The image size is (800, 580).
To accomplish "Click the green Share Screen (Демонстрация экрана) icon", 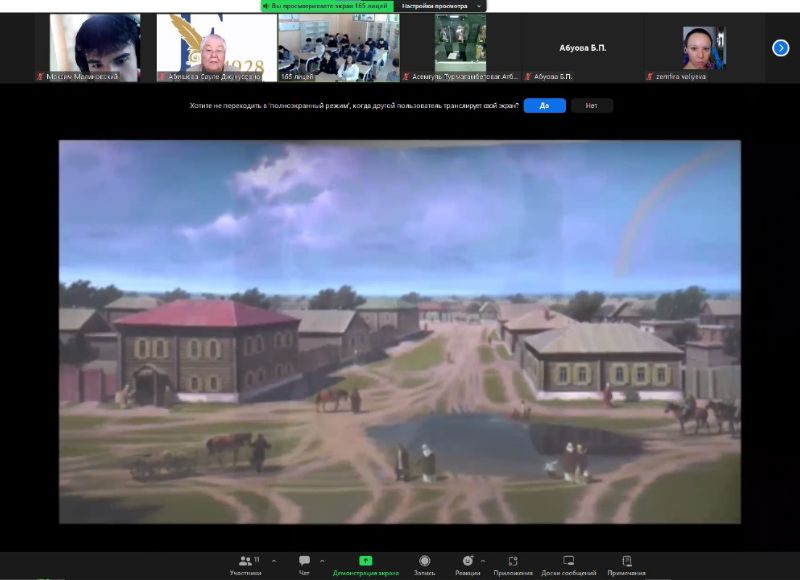I will (365, 561).
